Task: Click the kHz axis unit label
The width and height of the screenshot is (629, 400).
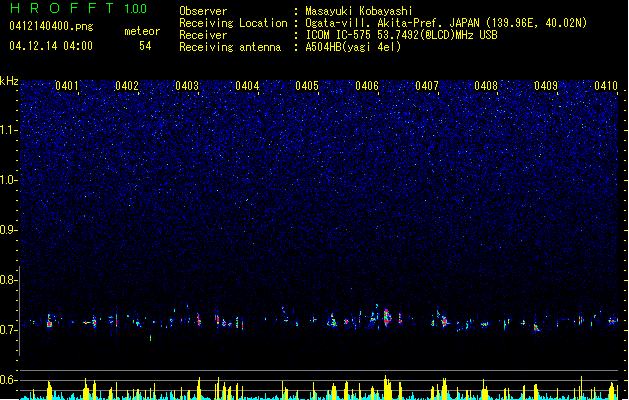Action: tap(9, 81)
